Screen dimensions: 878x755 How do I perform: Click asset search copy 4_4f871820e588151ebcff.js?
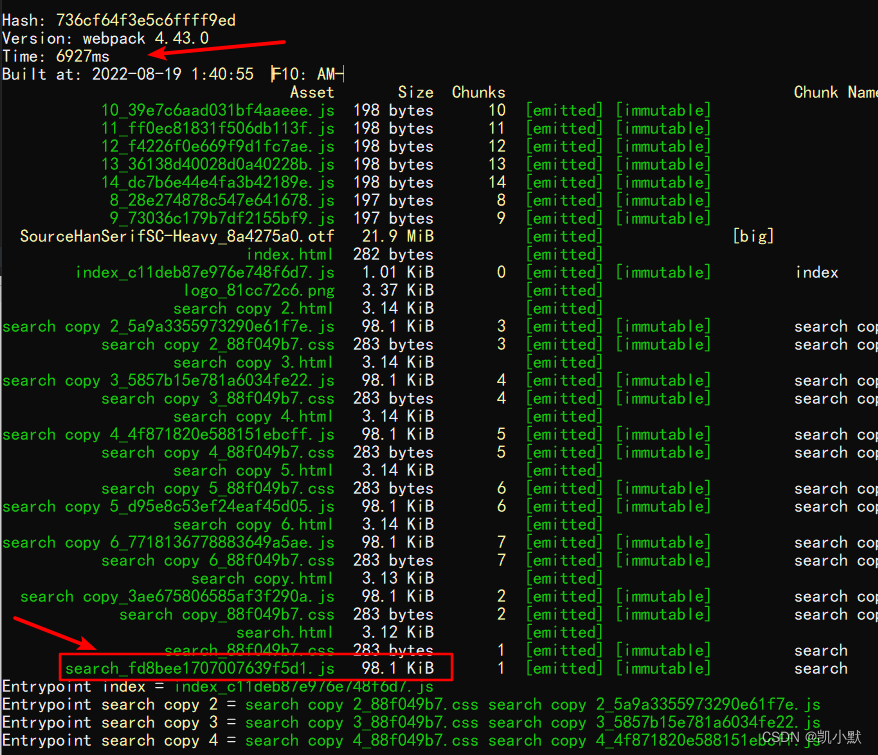tap(168, 434)
